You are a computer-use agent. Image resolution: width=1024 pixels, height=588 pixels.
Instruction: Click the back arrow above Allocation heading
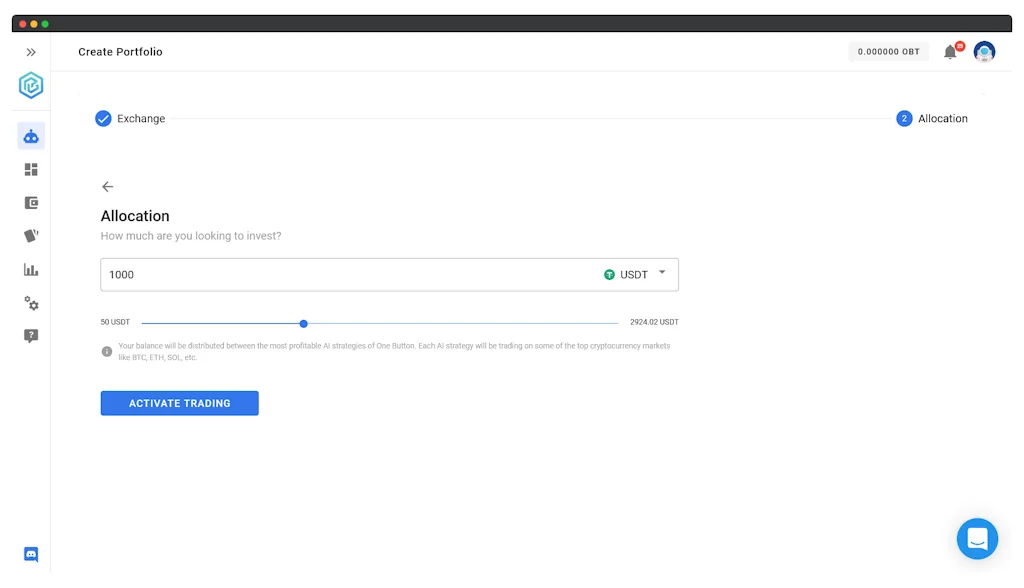point(108,186)
